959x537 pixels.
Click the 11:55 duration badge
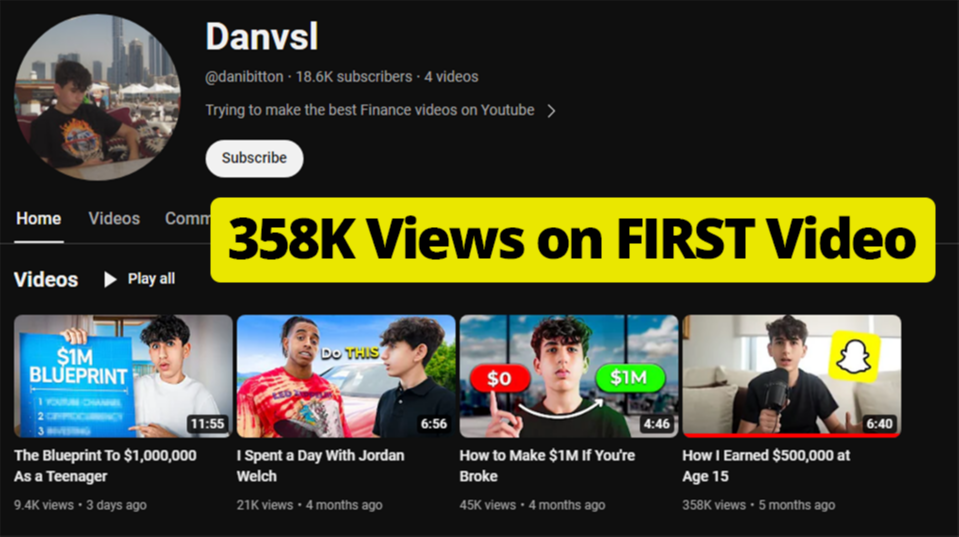pyautogui.click(x=207, y=424)
